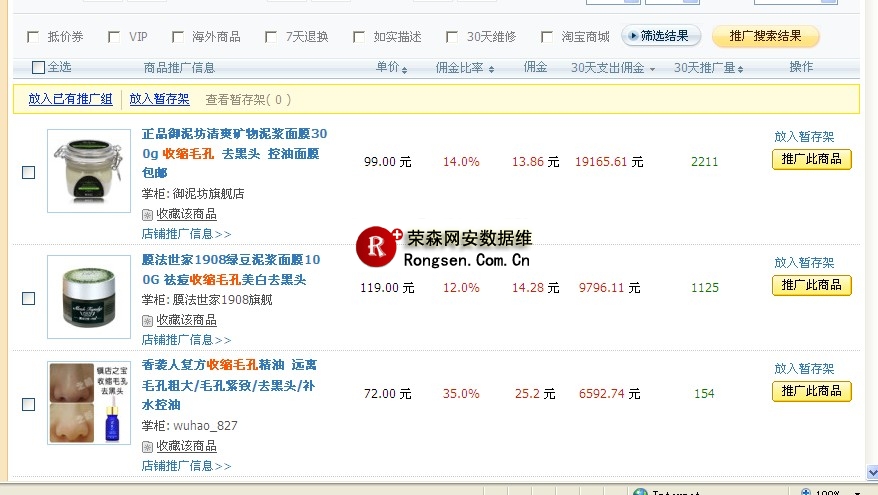Click the 收藏该商品 icon for the 御泥坊 product
The width and height of the screenshot is (878, 495).
point(147,214)
